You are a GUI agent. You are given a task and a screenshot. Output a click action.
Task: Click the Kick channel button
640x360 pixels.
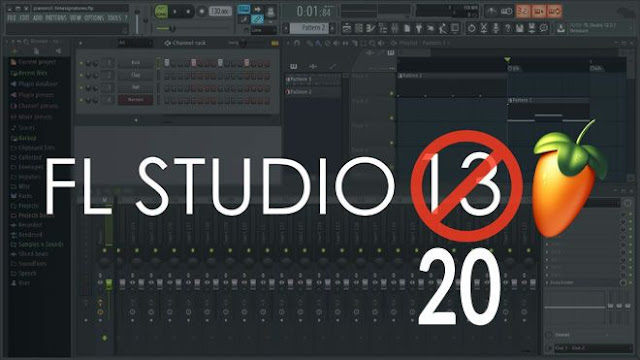136,63
